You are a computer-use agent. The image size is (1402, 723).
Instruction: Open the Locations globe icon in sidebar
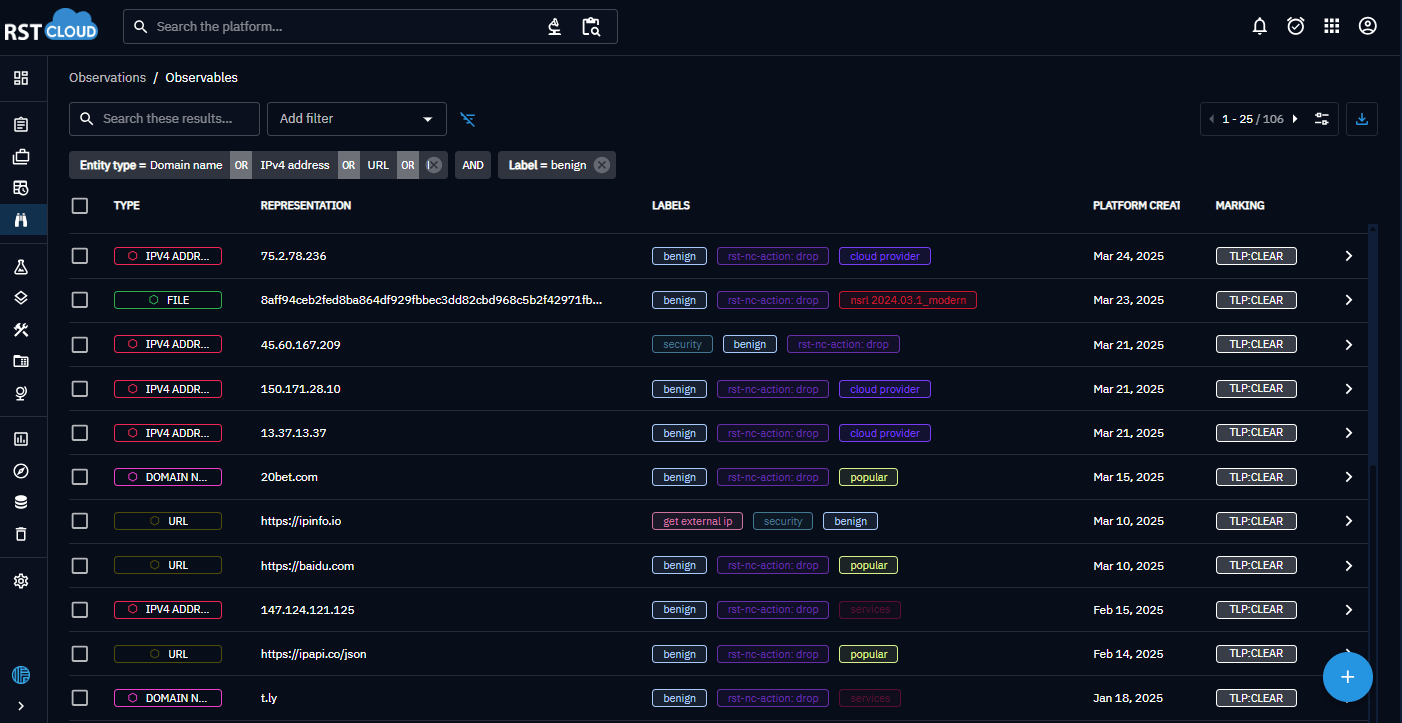coord(21,392)
